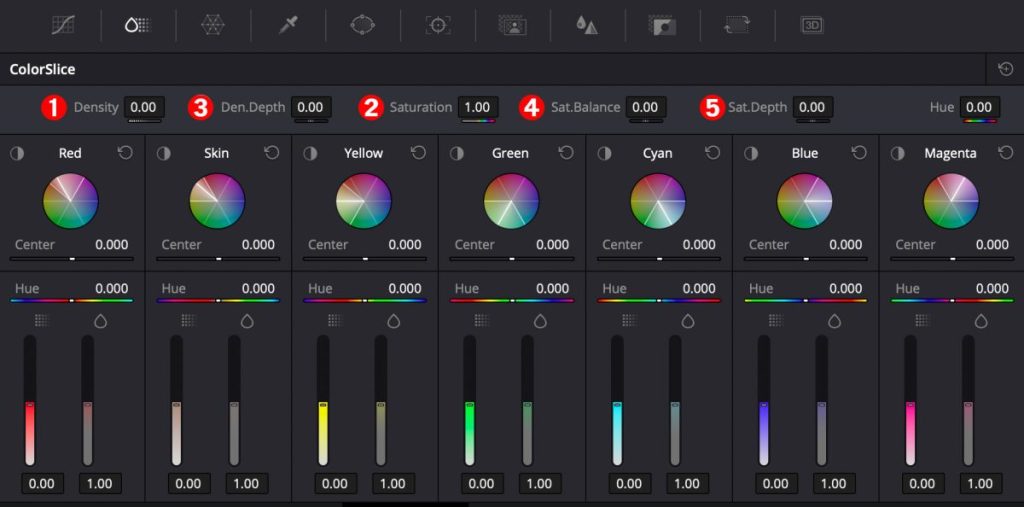
Task: Click the Cyan Center slider handle
Action: pos(660,259)
